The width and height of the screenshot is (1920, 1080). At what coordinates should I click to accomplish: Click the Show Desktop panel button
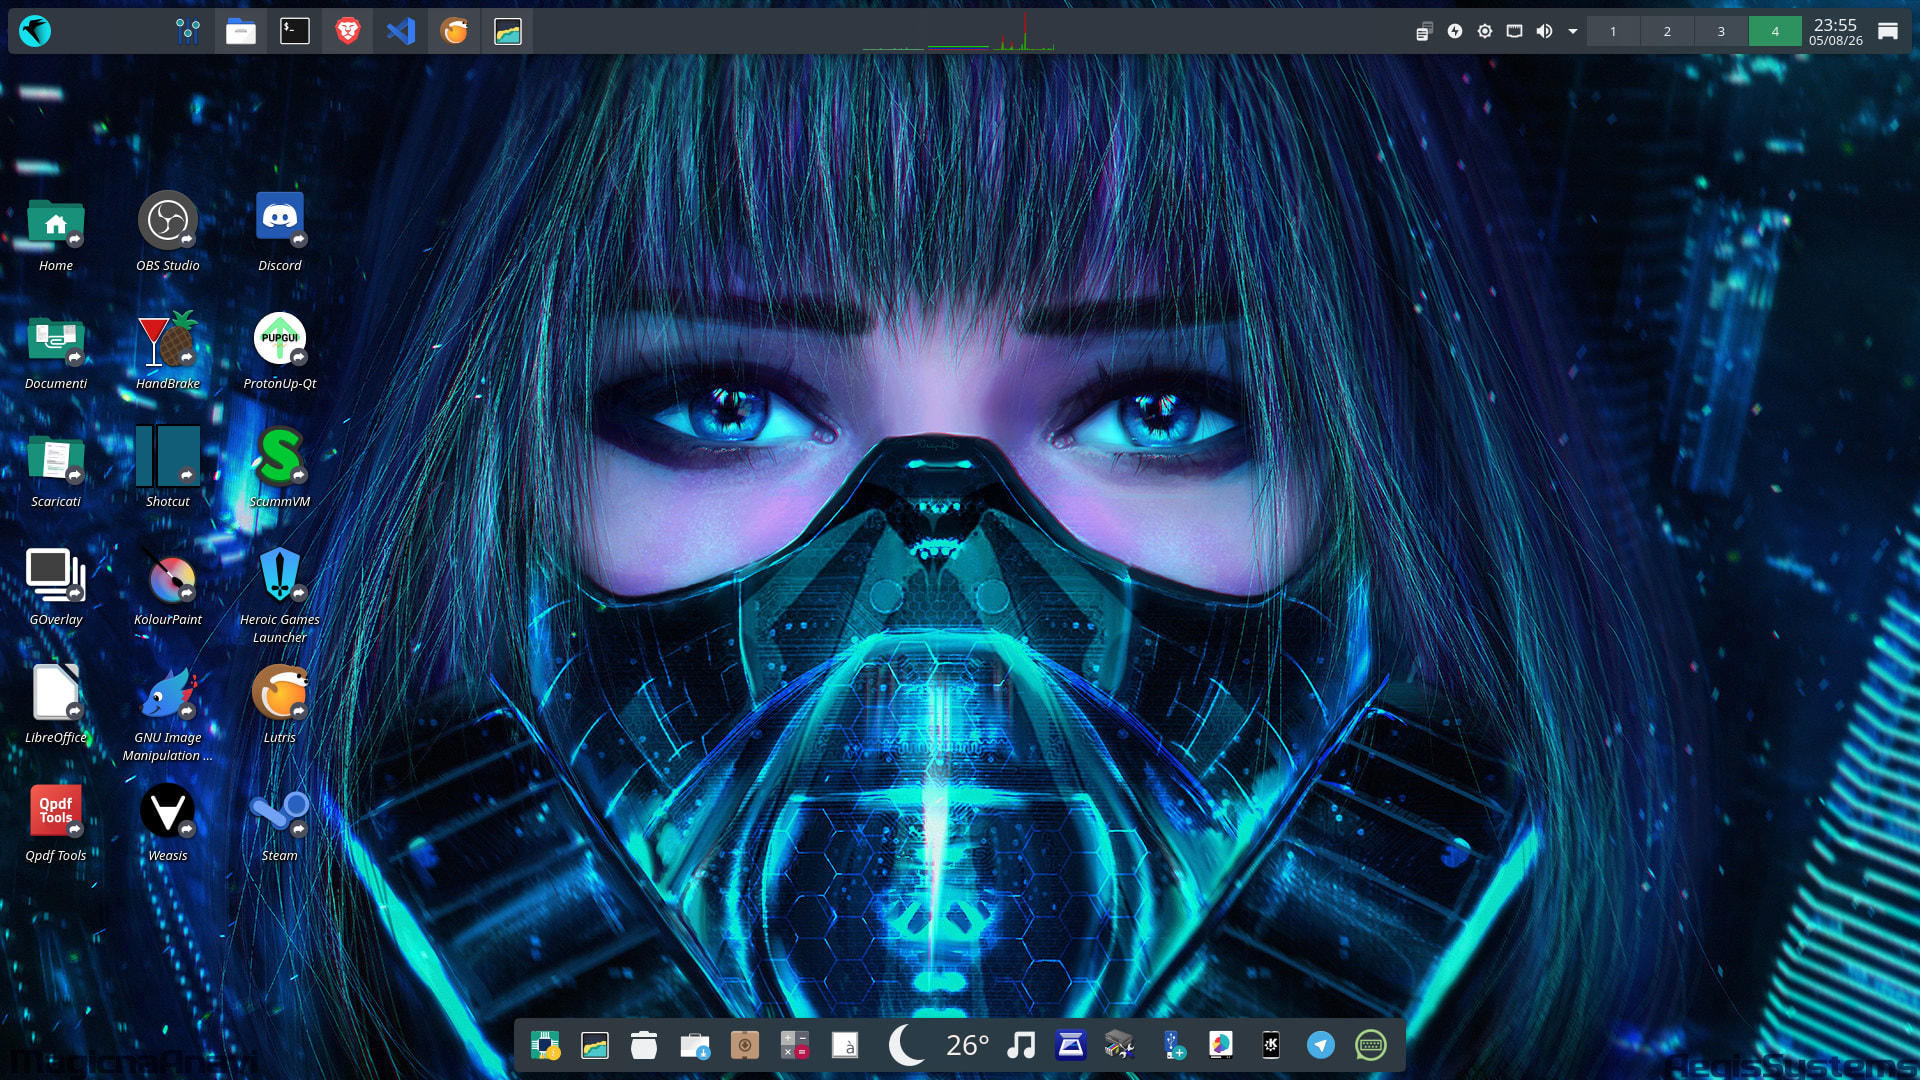pos(1888,31)
